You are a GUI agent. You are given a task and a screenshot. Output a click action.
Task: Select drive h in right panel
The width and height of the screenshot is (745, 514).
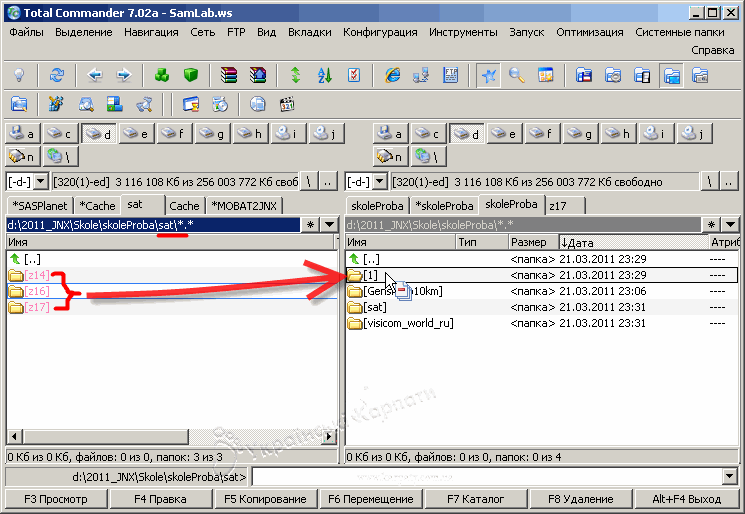tap(619, 133)
